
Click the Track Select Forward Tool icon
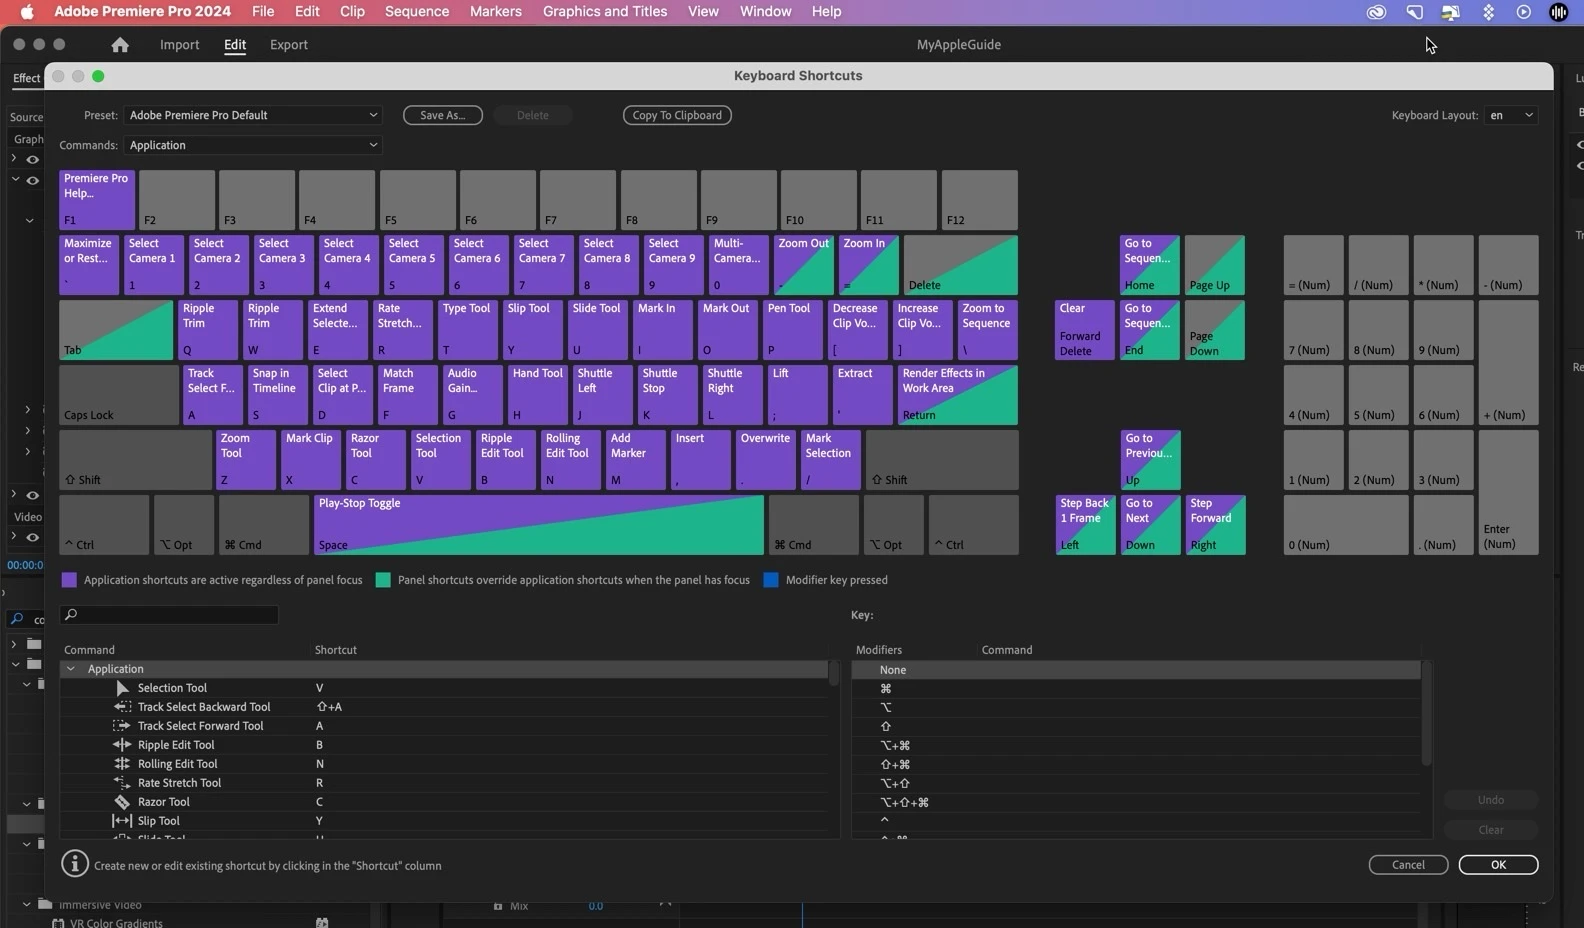[122, 726]
